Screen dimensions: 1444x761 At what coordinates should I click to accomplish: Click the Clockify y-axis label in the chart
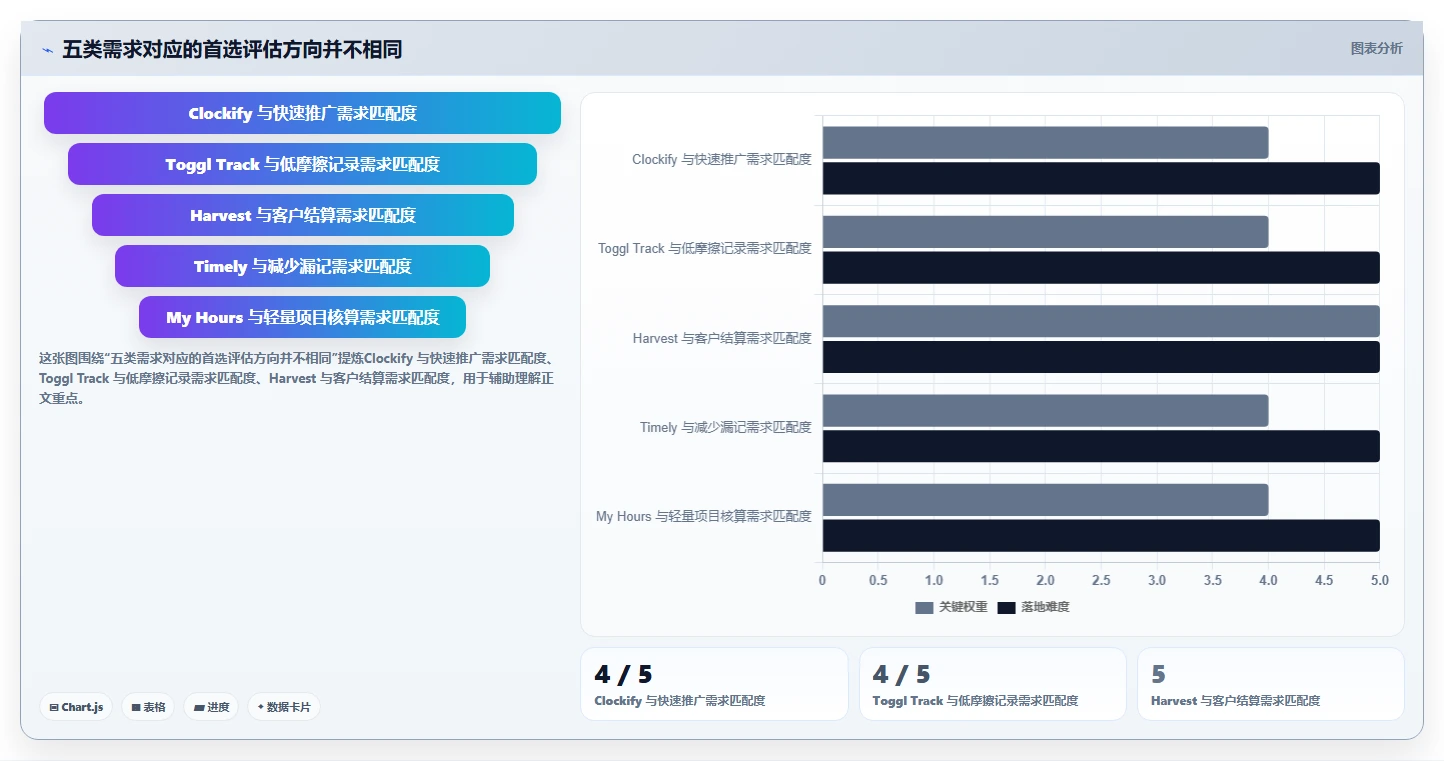tap(721, 159)
